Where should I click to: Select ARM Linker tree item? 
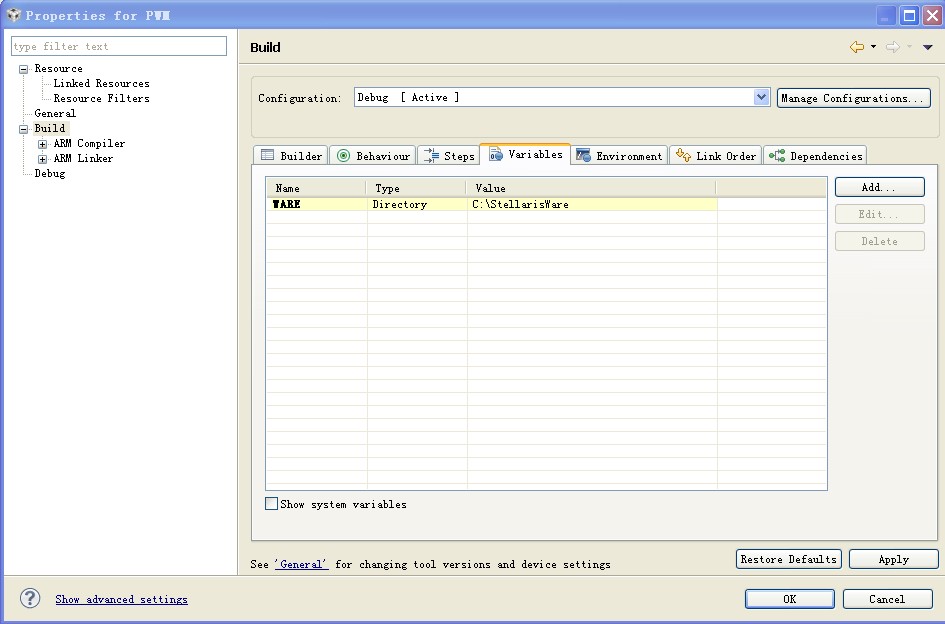[83, 159]
